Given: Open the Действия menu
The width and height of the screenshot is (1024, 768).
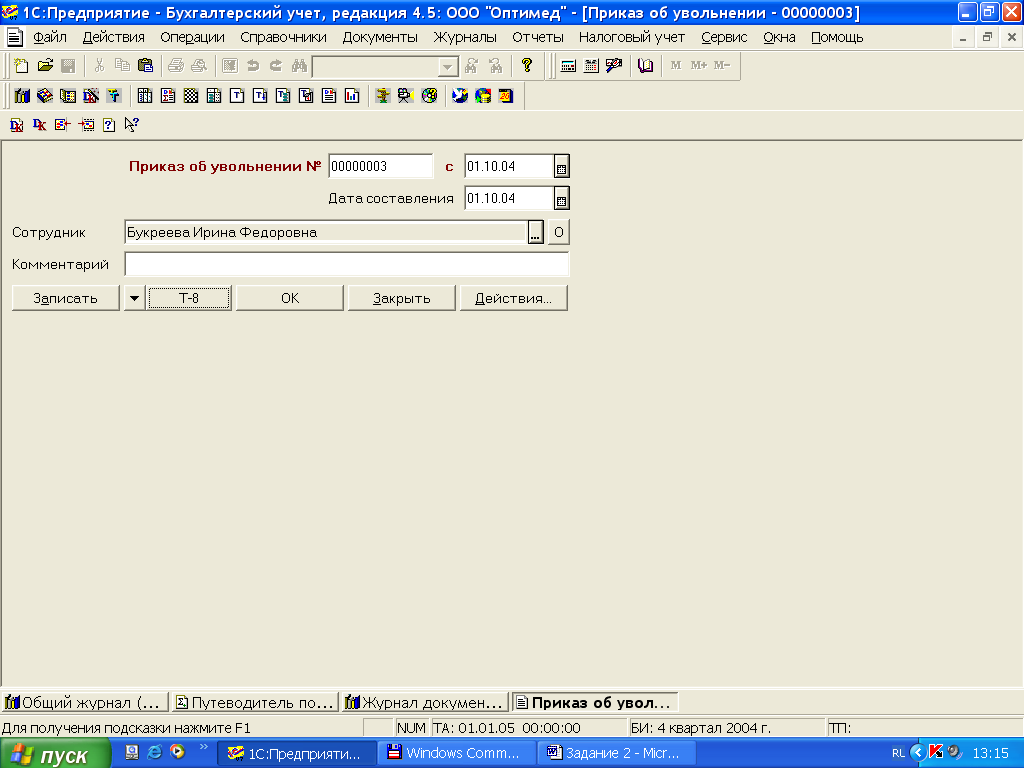Looking at the screenshot, I should coord(114,37).
